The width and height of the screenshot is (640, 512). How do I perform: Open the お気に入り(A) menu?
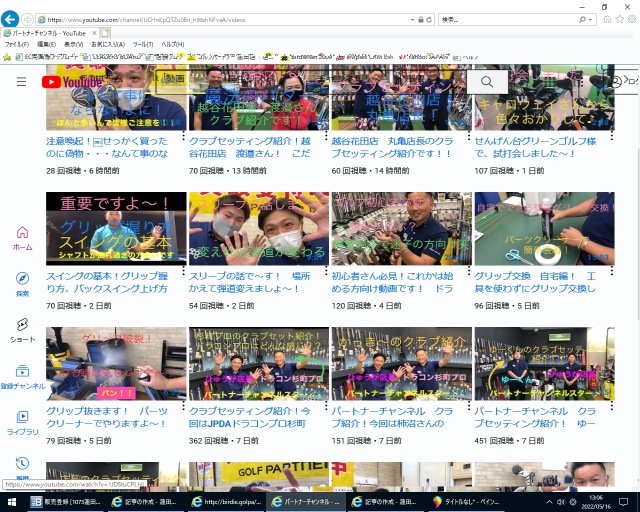108,44
